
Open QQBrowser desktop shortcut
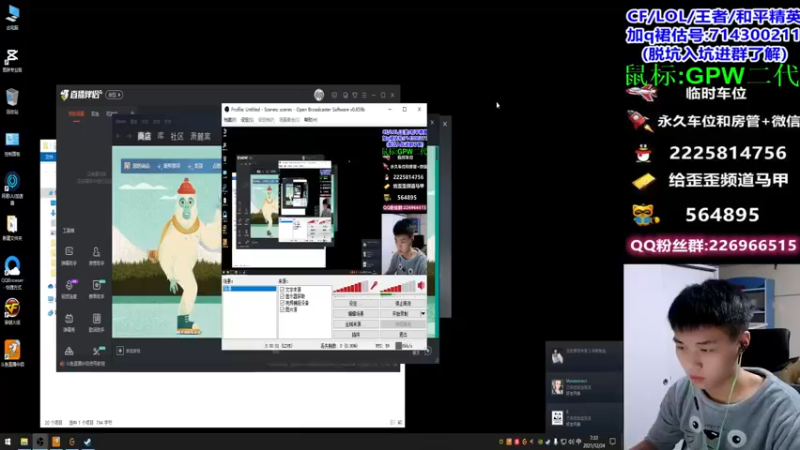(12, 273)
